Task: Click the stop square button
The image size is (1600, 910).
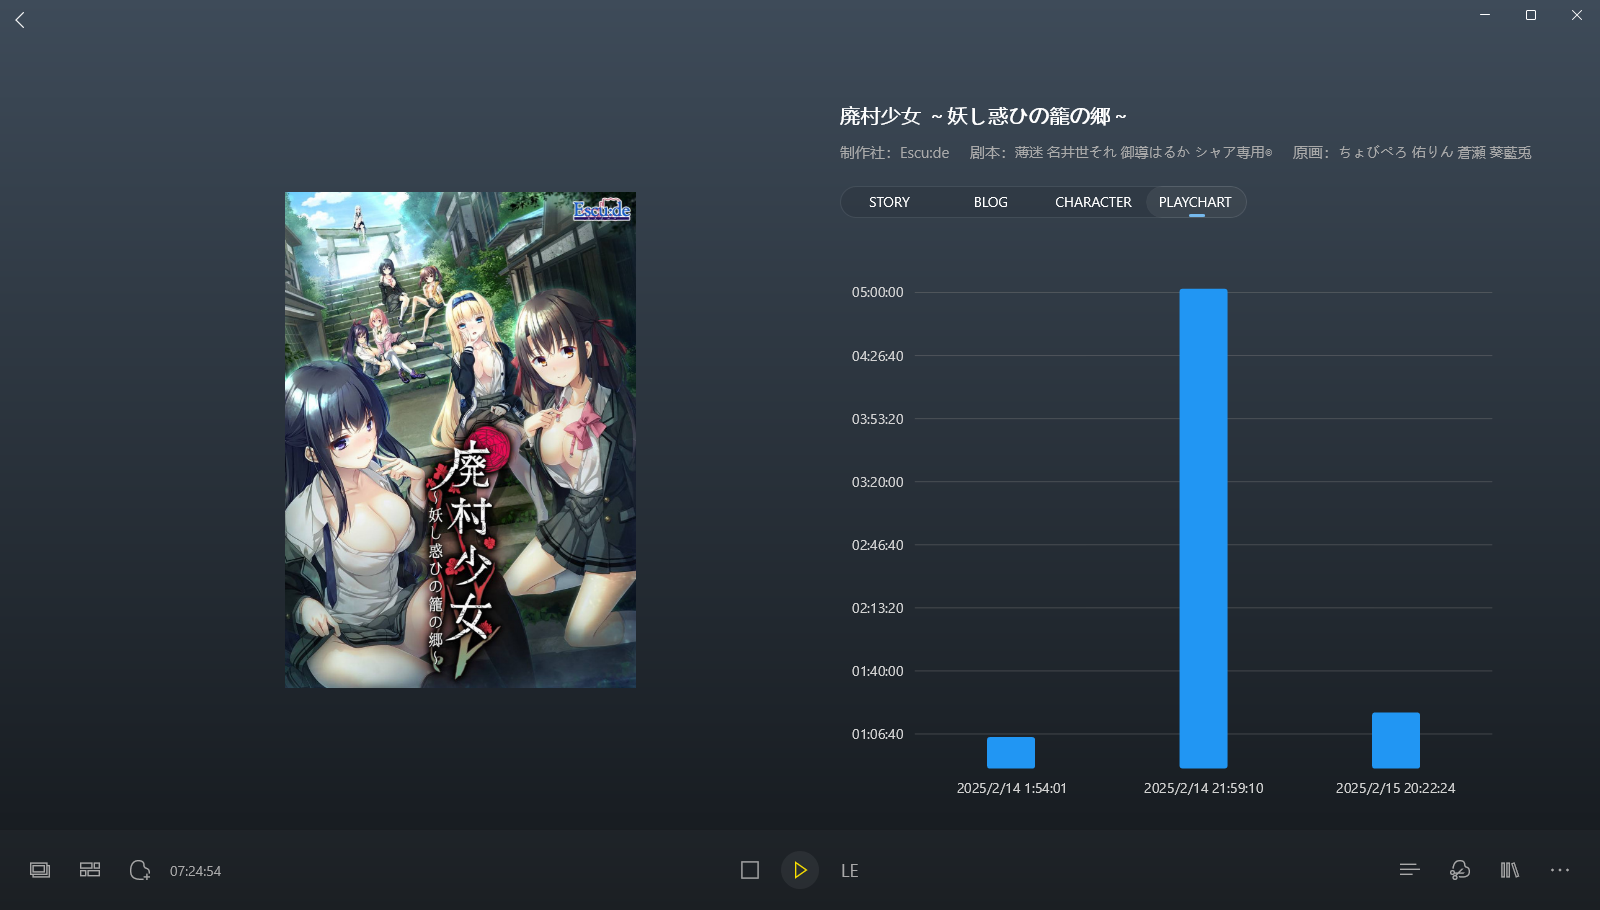Action: click(x=750, y=870)
